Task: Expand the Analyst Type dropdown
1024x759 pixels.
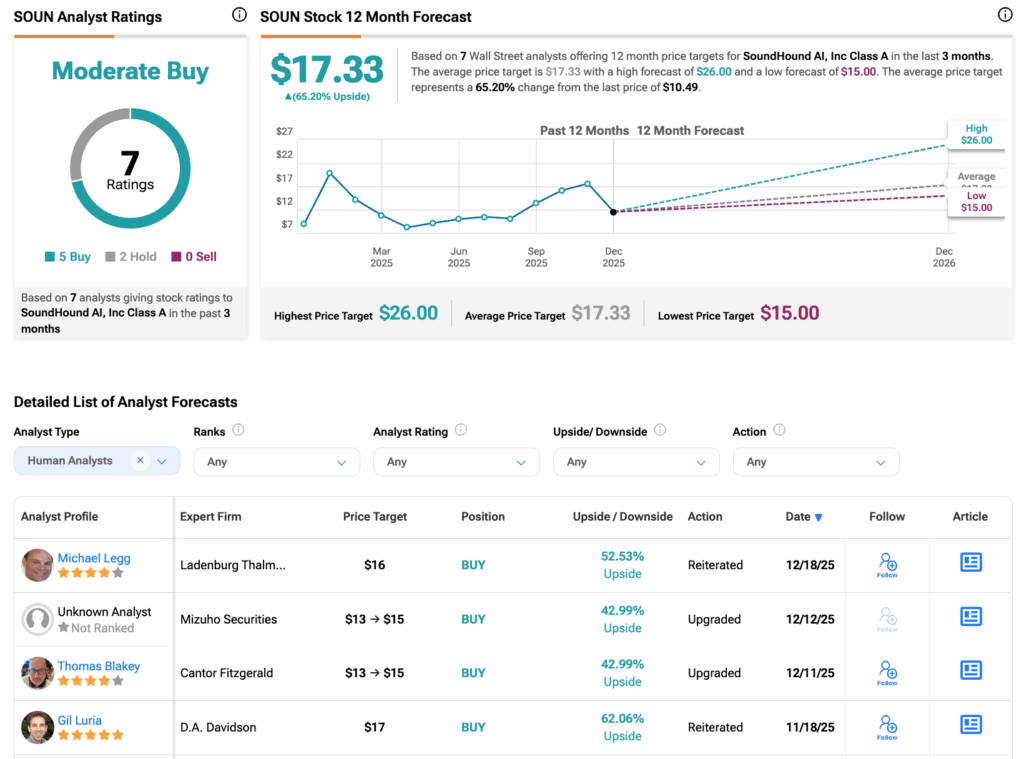Action: point(163,461)
